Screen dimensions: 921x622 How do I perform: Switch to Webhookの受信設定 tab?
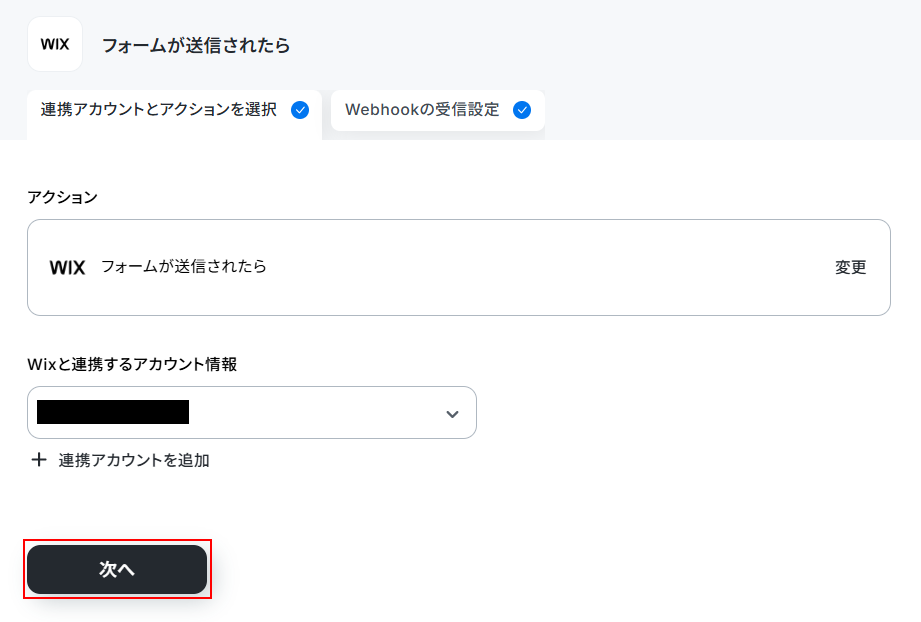(438, 110)
